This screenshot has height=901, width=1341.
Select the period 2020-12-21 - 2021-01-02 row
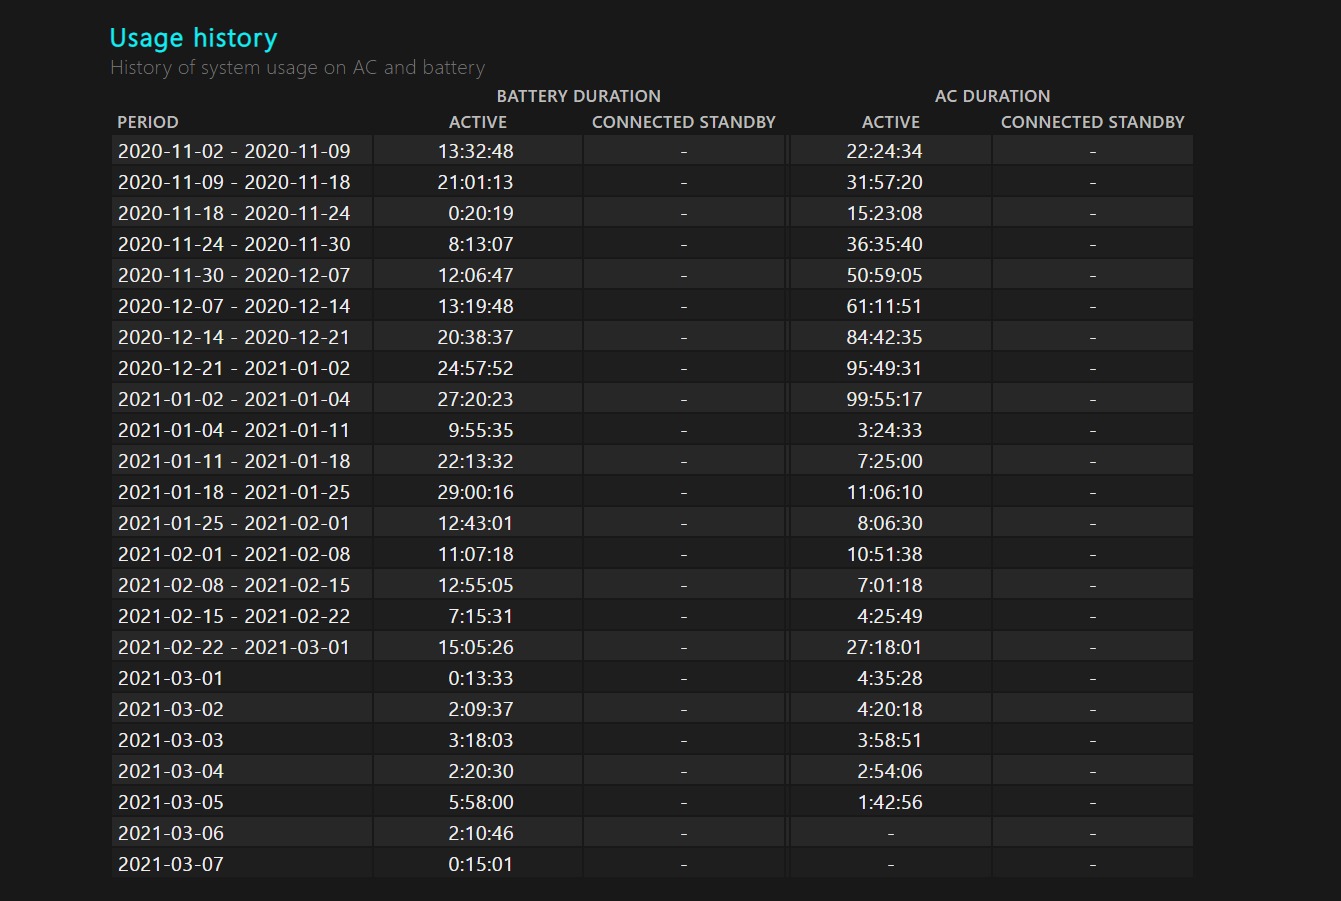coord(234,368)
